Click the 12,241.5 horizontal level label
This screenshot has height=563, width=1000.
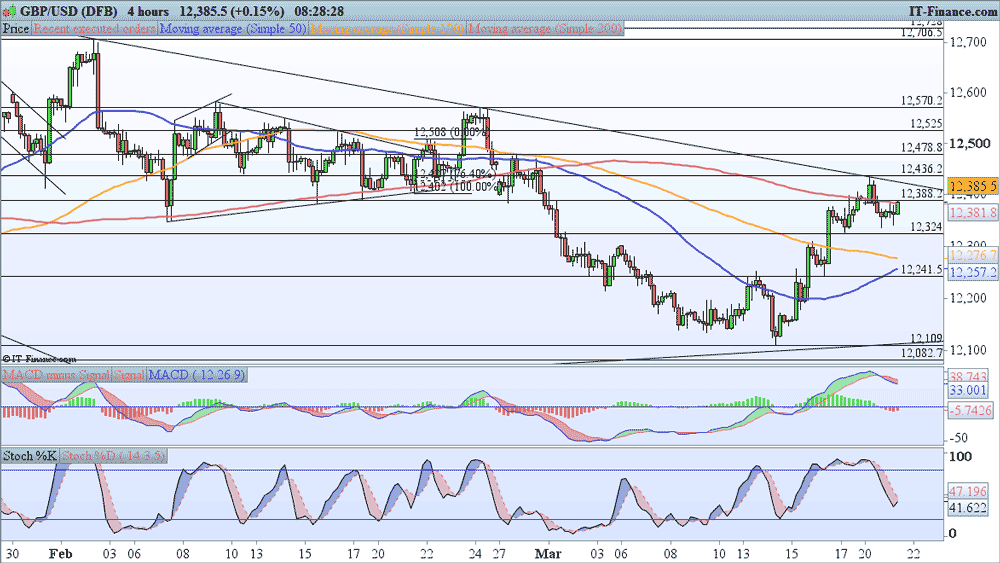[922, 269]
